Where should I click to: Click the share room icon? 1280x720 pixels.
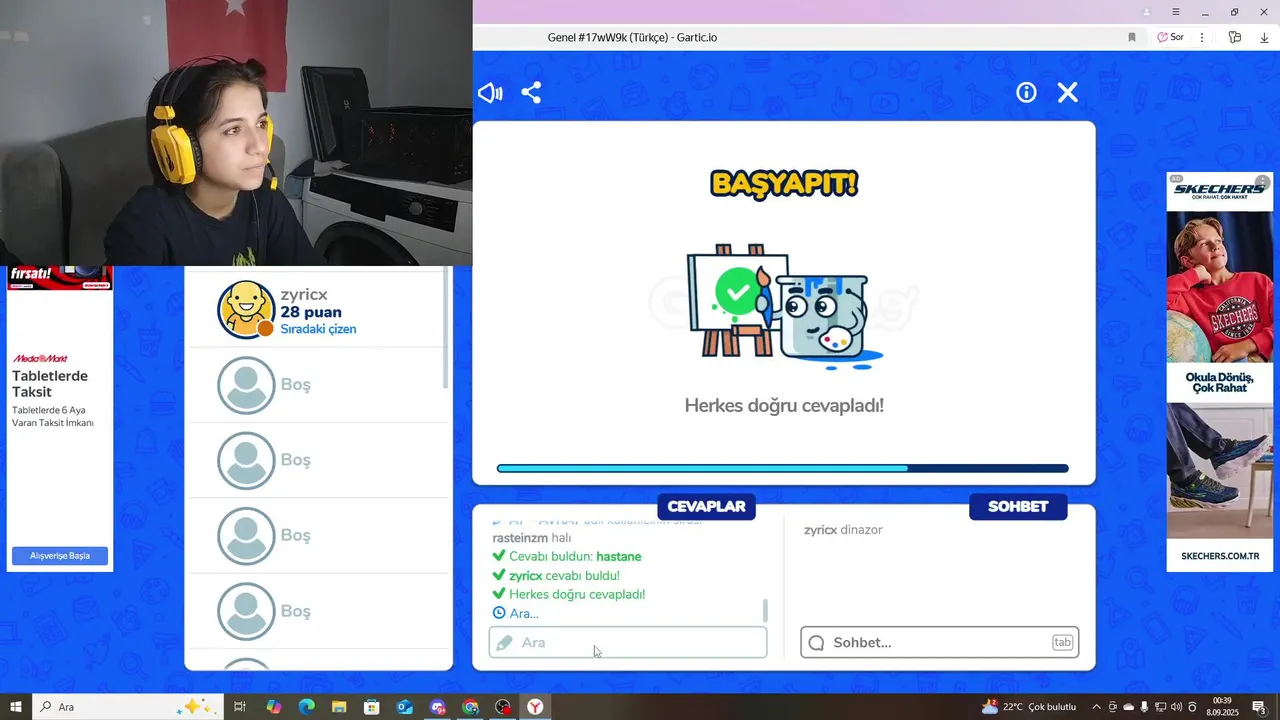click(531, 93)
